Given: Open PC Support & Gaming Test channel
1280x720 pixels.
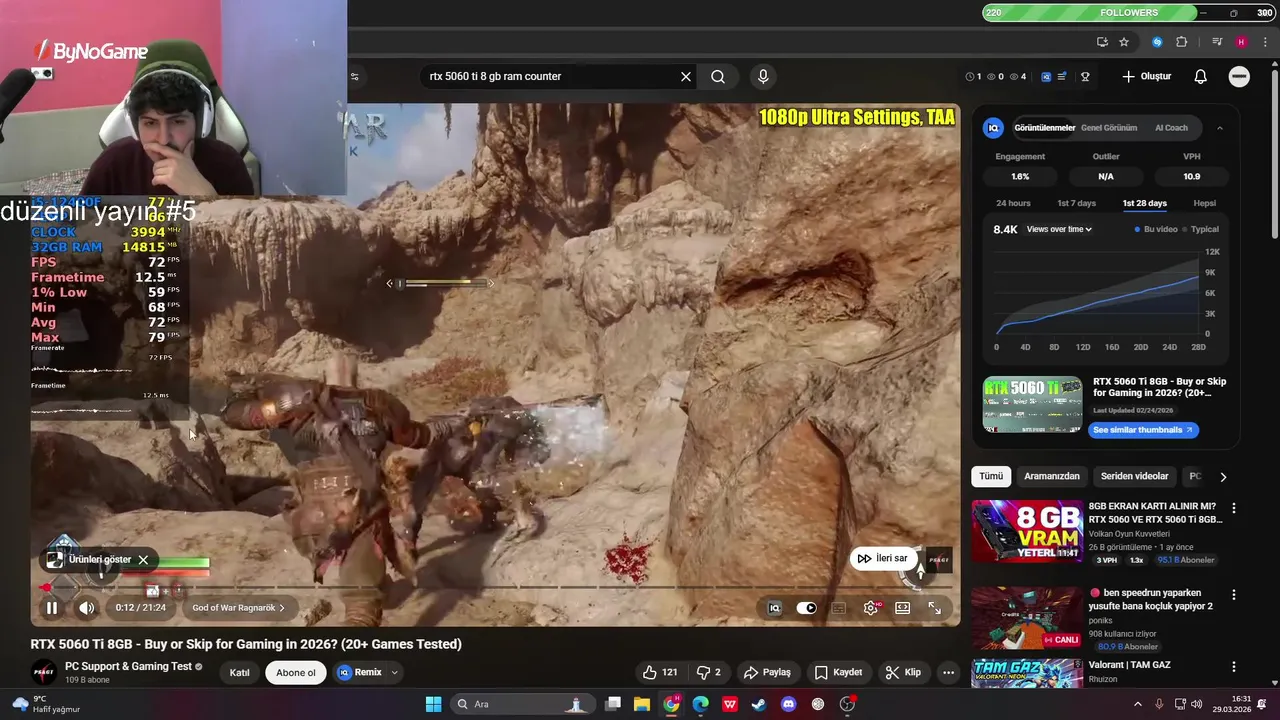Looking at the screenshot, I should pyautogui.click(x=128, y=667).
